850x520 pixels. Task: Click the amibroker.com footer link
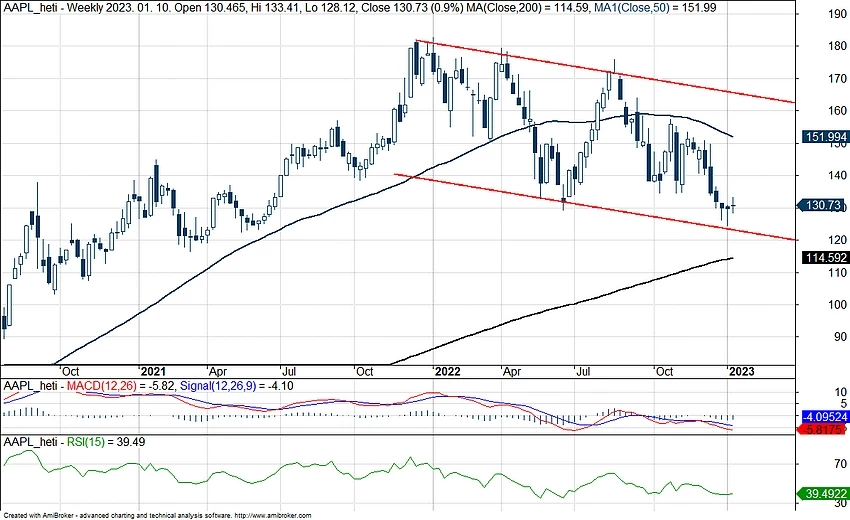(x=273, y=516)
